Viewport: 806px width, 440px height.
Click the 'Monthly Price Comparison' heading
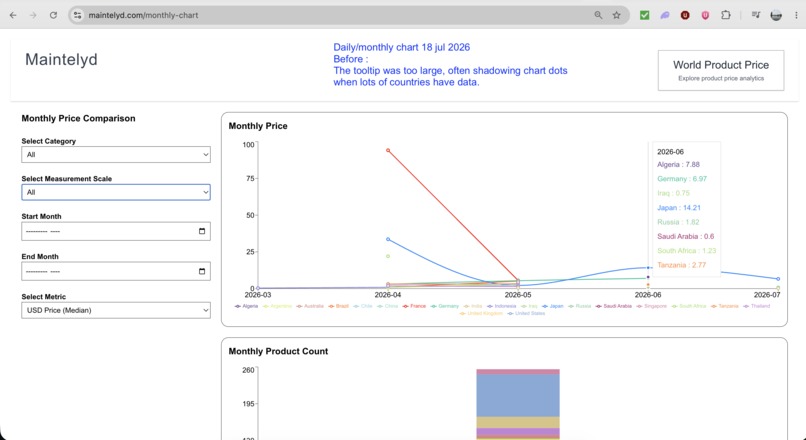pos(79,118)
